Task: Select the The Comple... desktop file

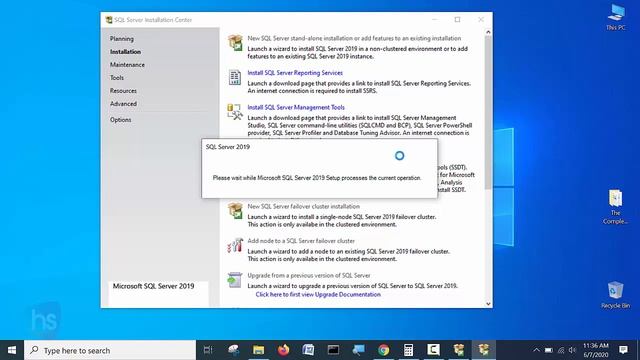Action: click(x=616, y=207)
